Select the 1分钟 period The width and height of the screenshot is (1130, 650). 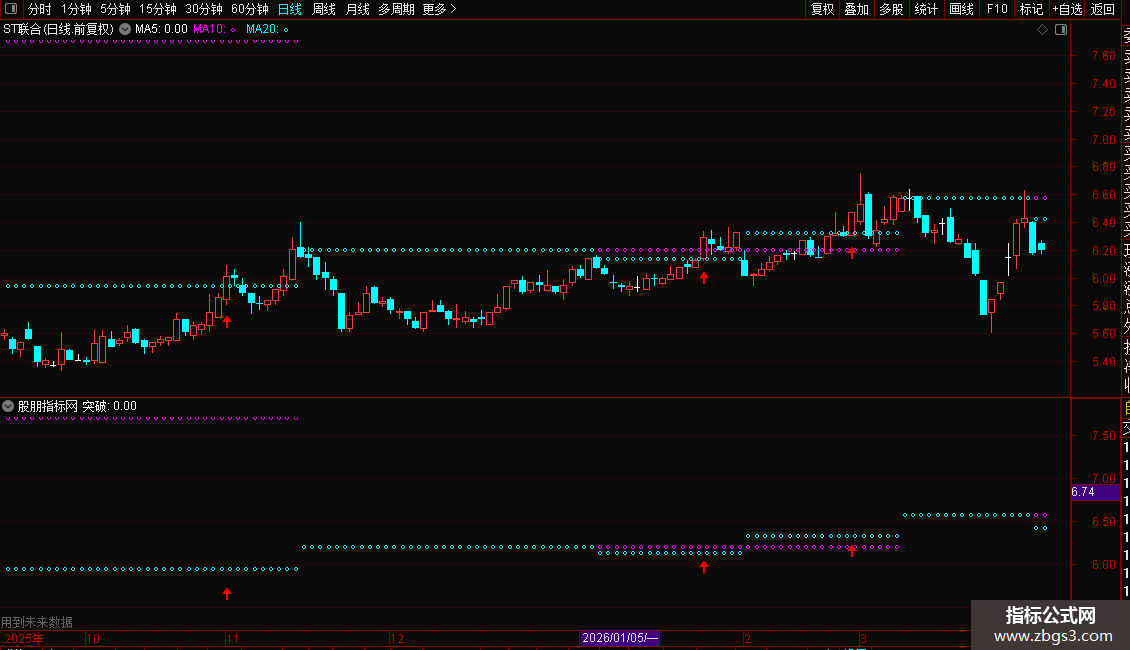point(76,9)
